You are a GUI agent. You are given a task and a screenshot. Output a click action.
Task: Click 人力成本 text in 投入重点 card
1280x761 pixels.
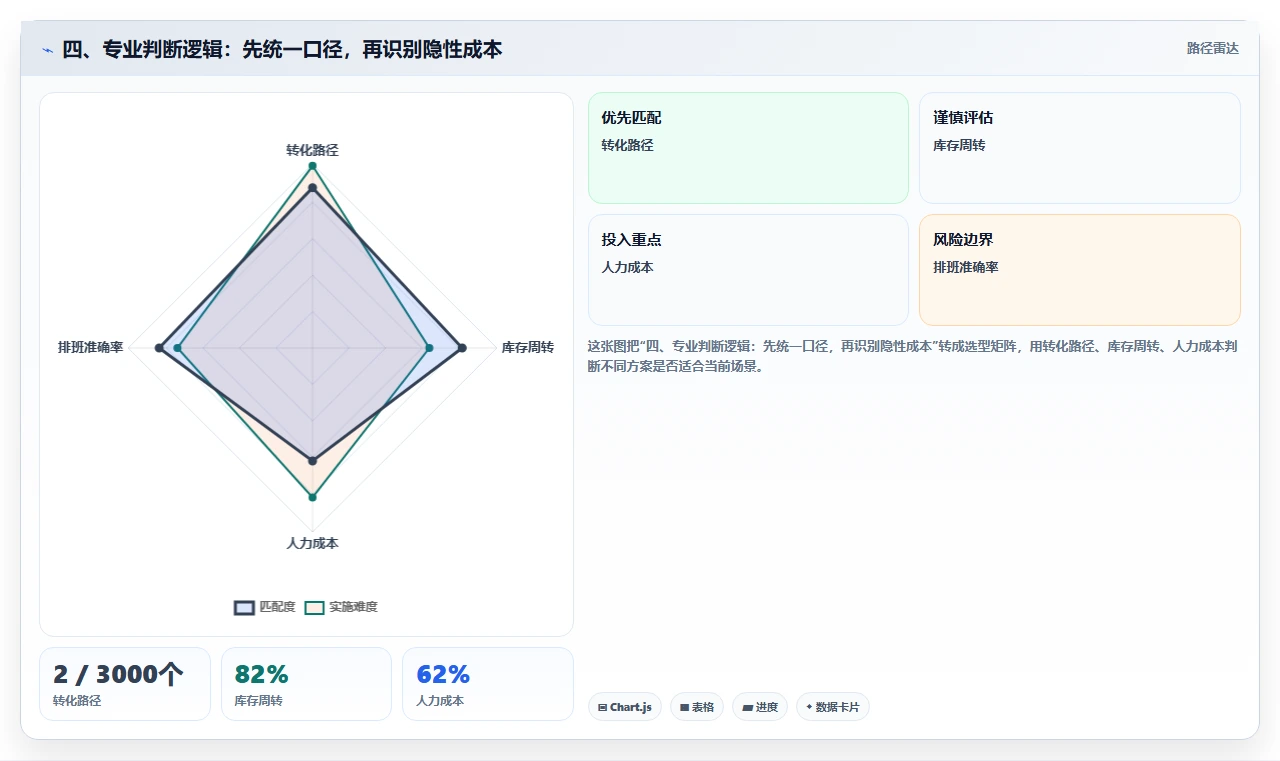click(627, 267)
